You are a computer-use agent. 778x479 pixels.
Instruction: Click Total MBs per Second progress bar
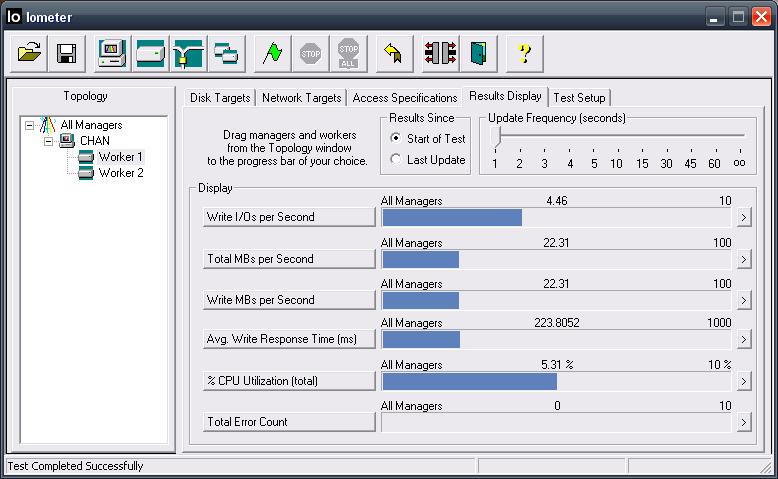[x=556, y=259]
